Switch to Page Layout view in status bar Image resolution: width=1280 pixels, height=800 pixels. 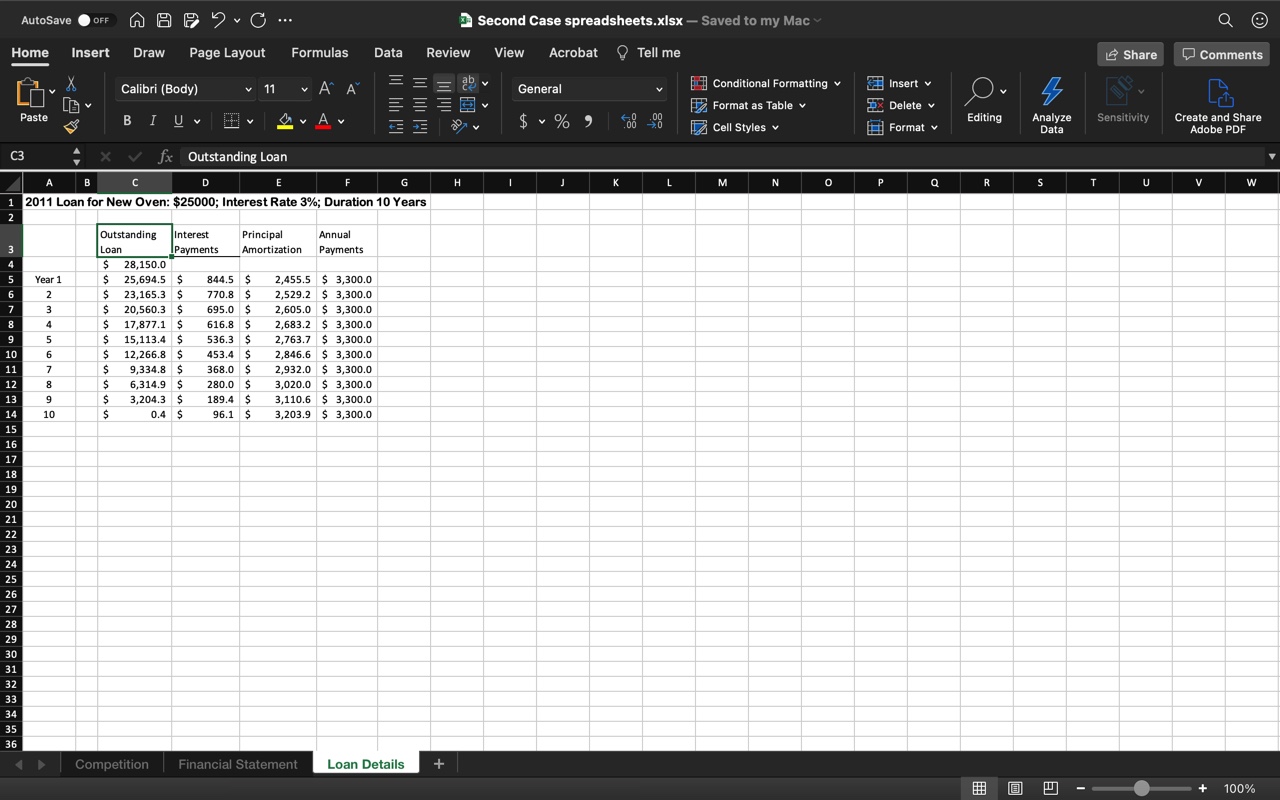1015,788
